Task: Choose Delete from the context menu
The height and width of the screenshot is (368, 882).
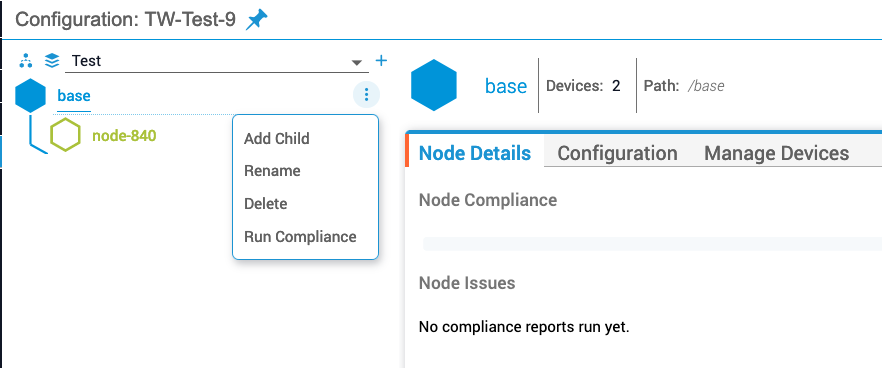Action: coord(266,204)
